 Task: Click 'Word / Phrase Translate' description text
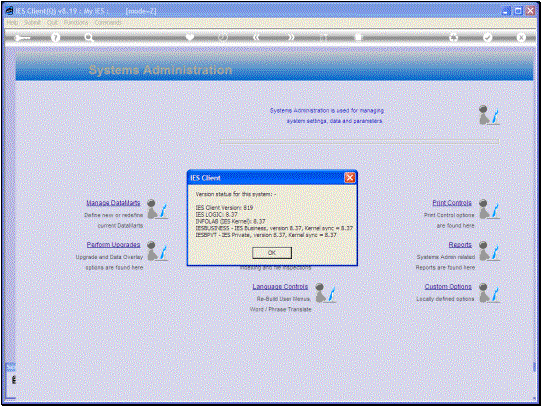281,309
